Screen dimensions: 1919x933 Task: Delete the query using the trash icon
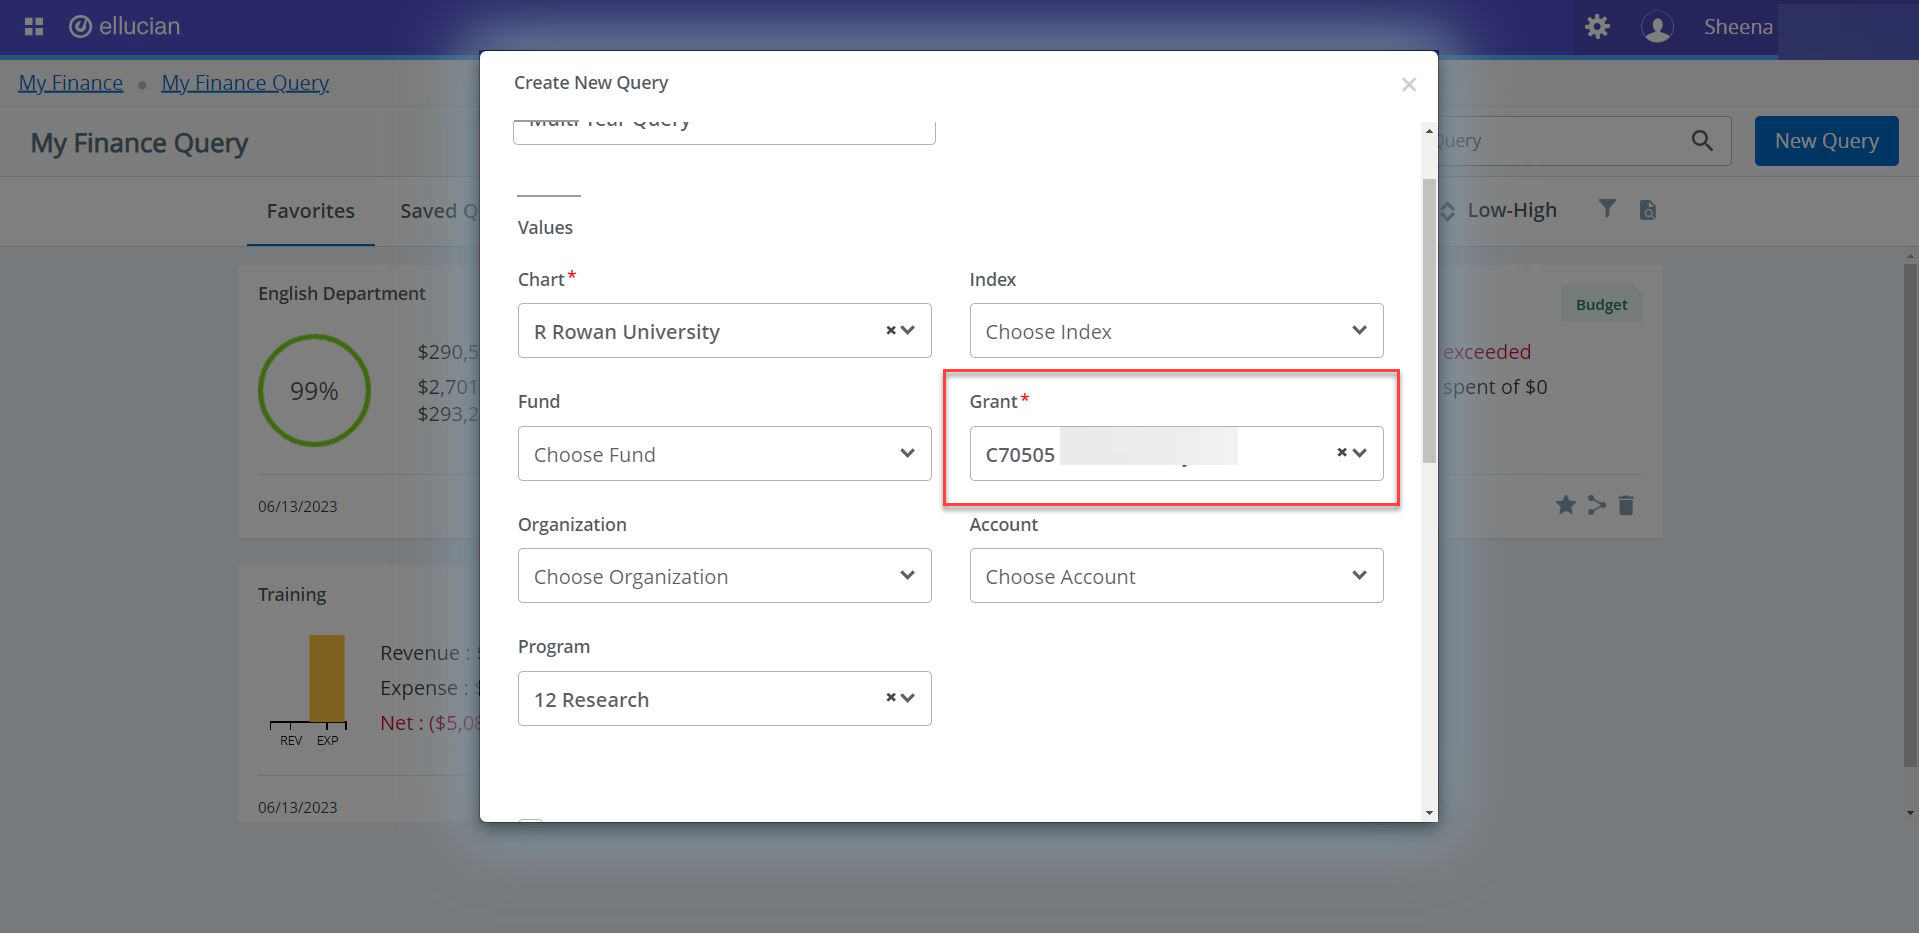pyautogui.click(x=1626, y=505)
